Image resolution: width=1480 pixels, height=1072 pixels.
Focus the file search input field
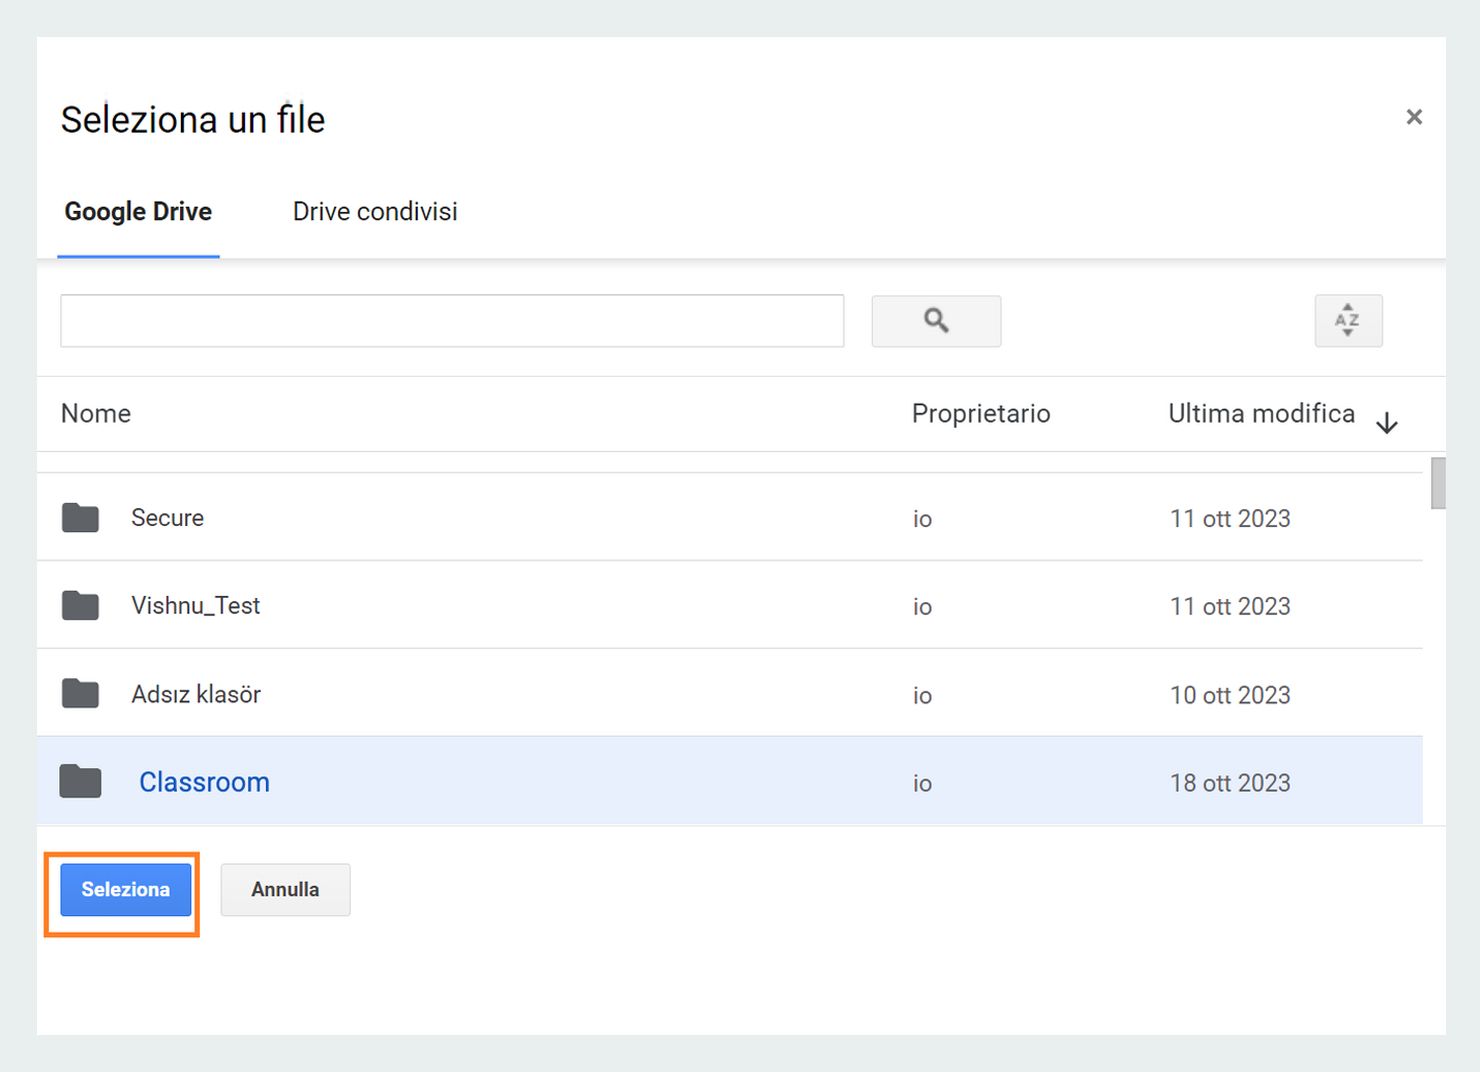click(452, 321)
